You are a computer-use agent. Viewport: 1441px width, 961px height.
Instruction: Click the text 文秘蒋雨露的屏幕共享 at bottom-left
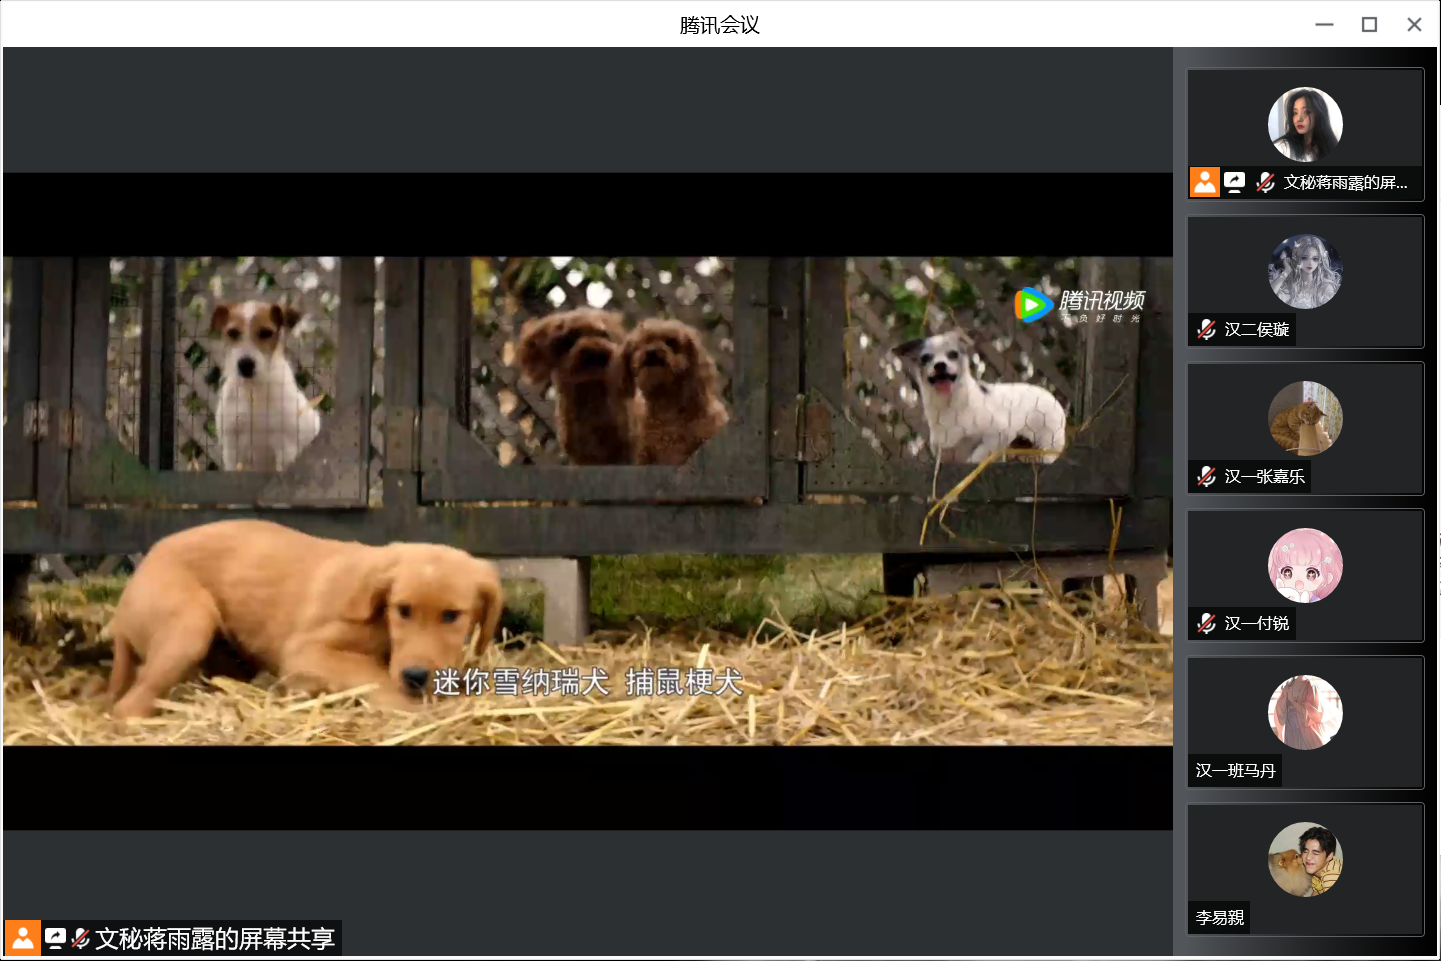pos(215,938)
